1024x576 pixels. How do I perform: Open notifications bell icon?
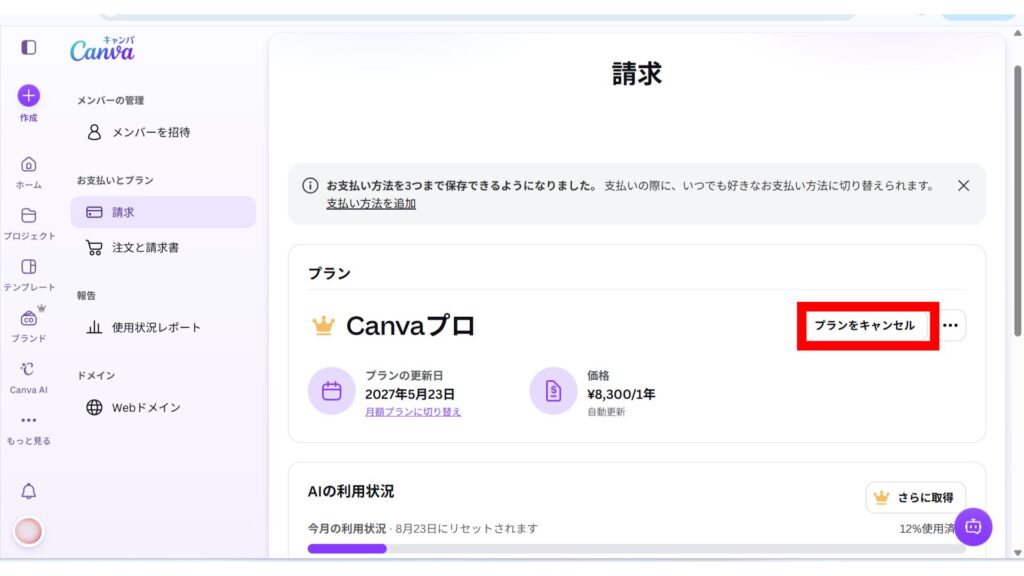(x=29, y=491)
